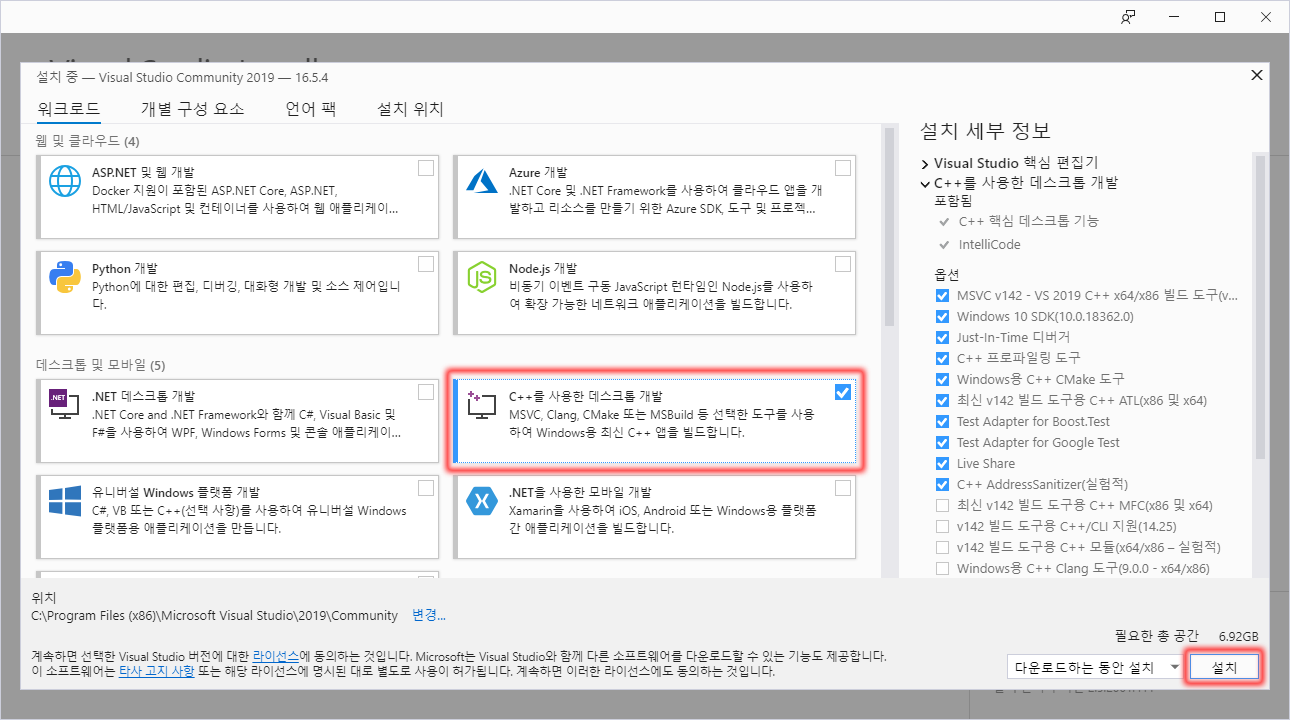Check Windows용 C++ Clang 도구 option

tap(942, 568)
